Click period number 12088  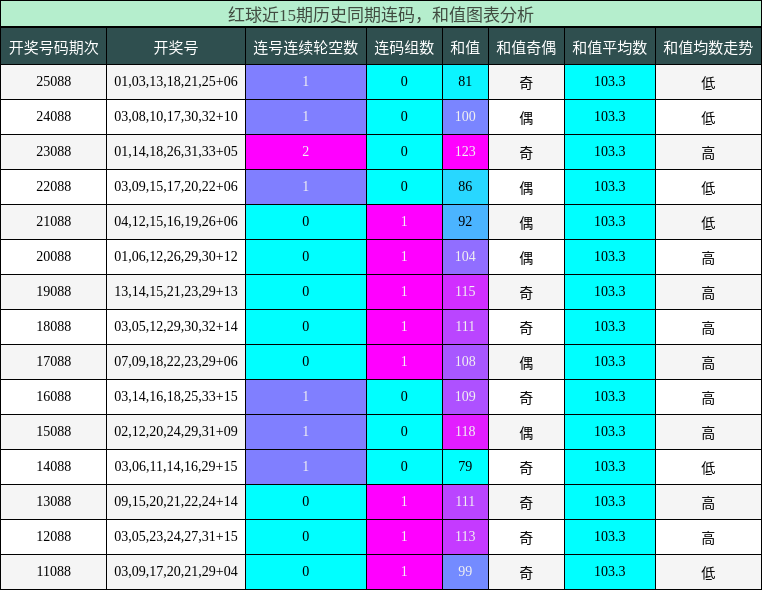click(x=53, y=537)
